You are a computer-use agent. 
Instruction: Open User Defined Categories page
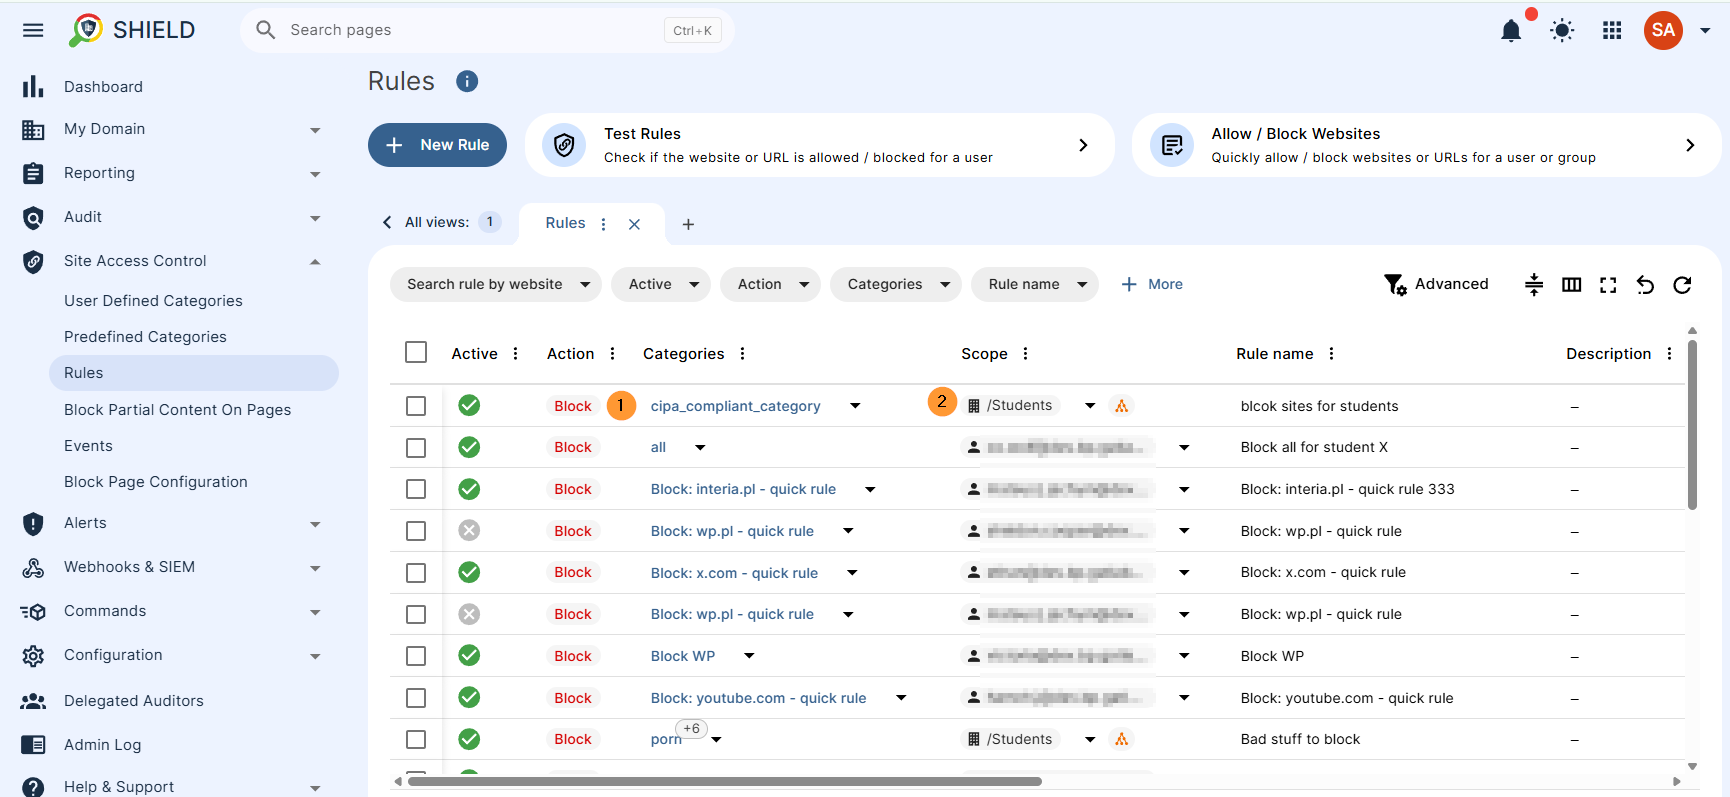click(x=153, y=301)
